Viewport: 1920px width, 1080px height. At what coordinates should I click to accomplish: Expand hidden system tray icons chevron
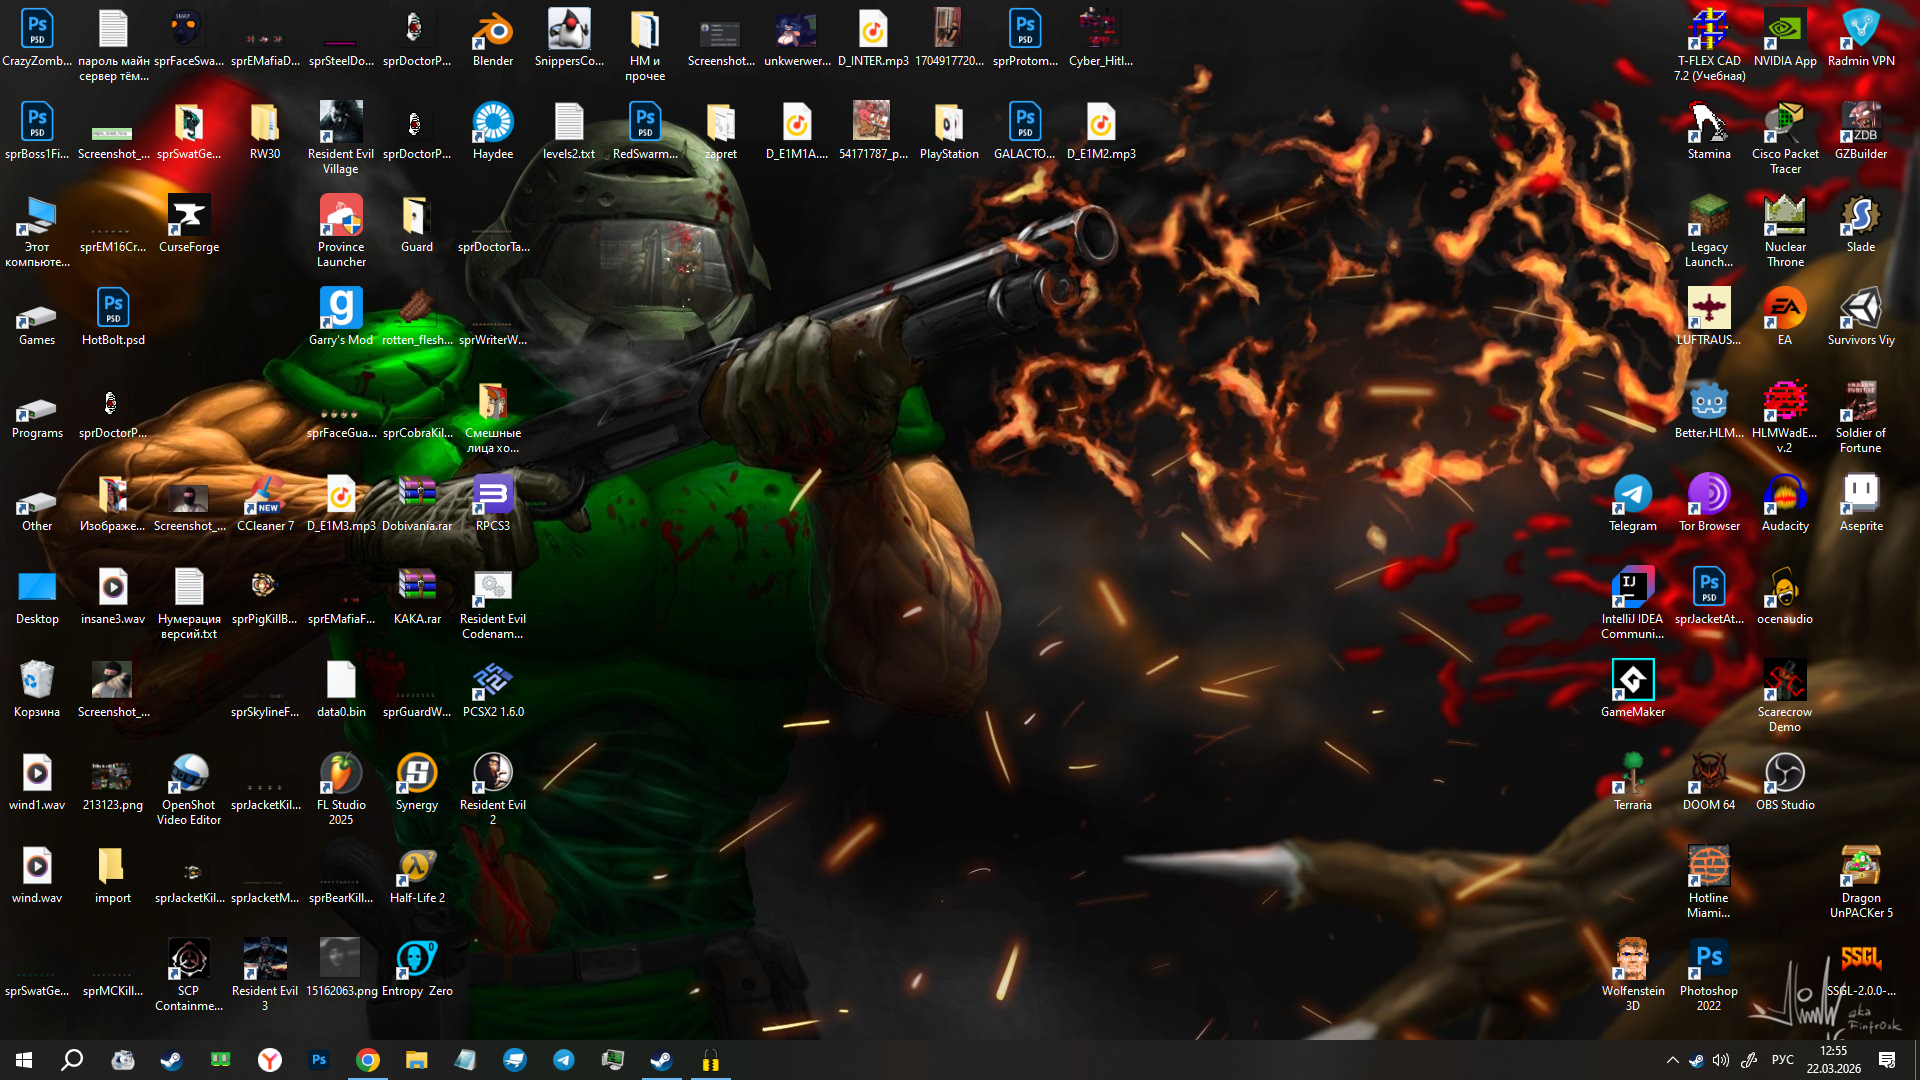tap(1672, 1060)
